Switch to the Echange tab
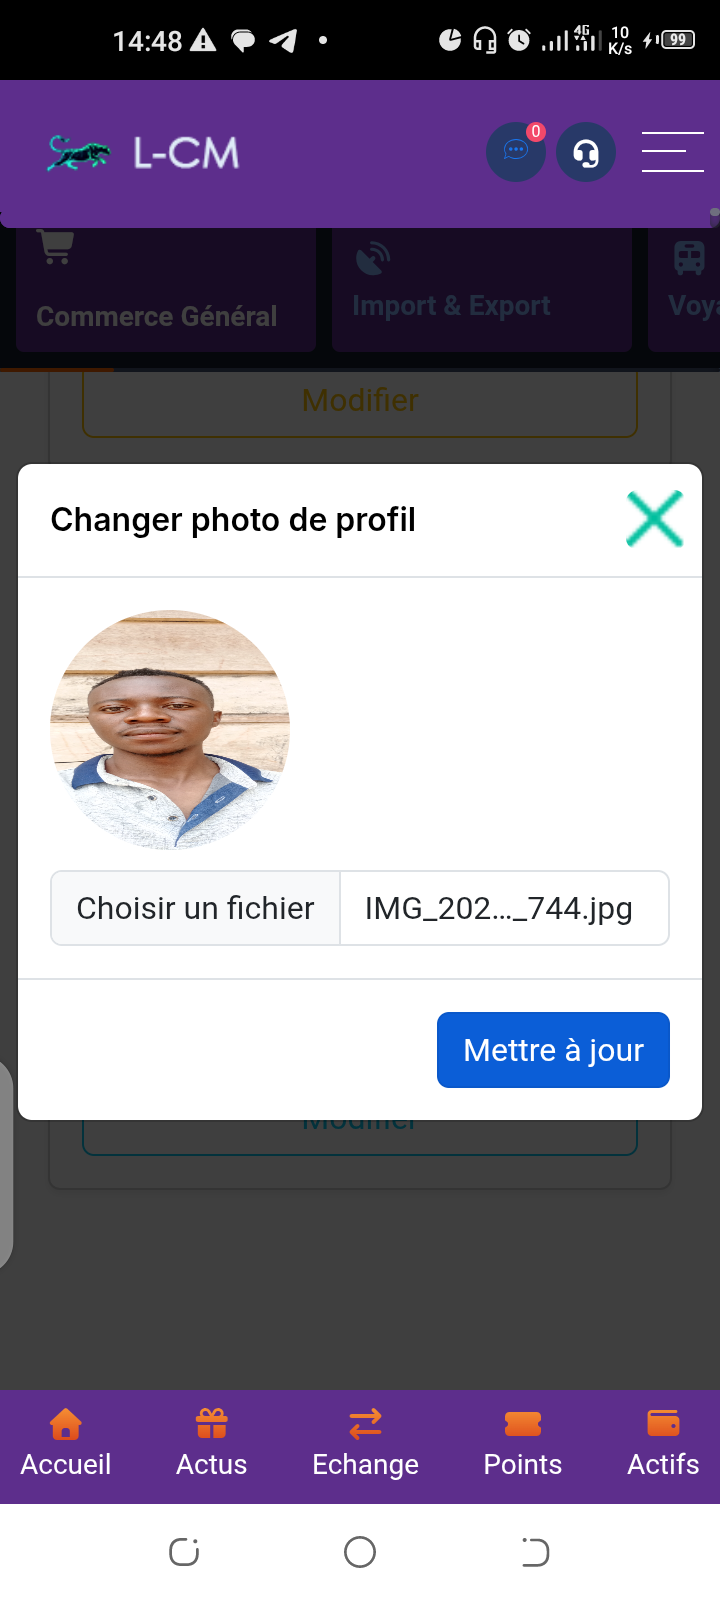 pyautogui.click(x=365, y=1445)
